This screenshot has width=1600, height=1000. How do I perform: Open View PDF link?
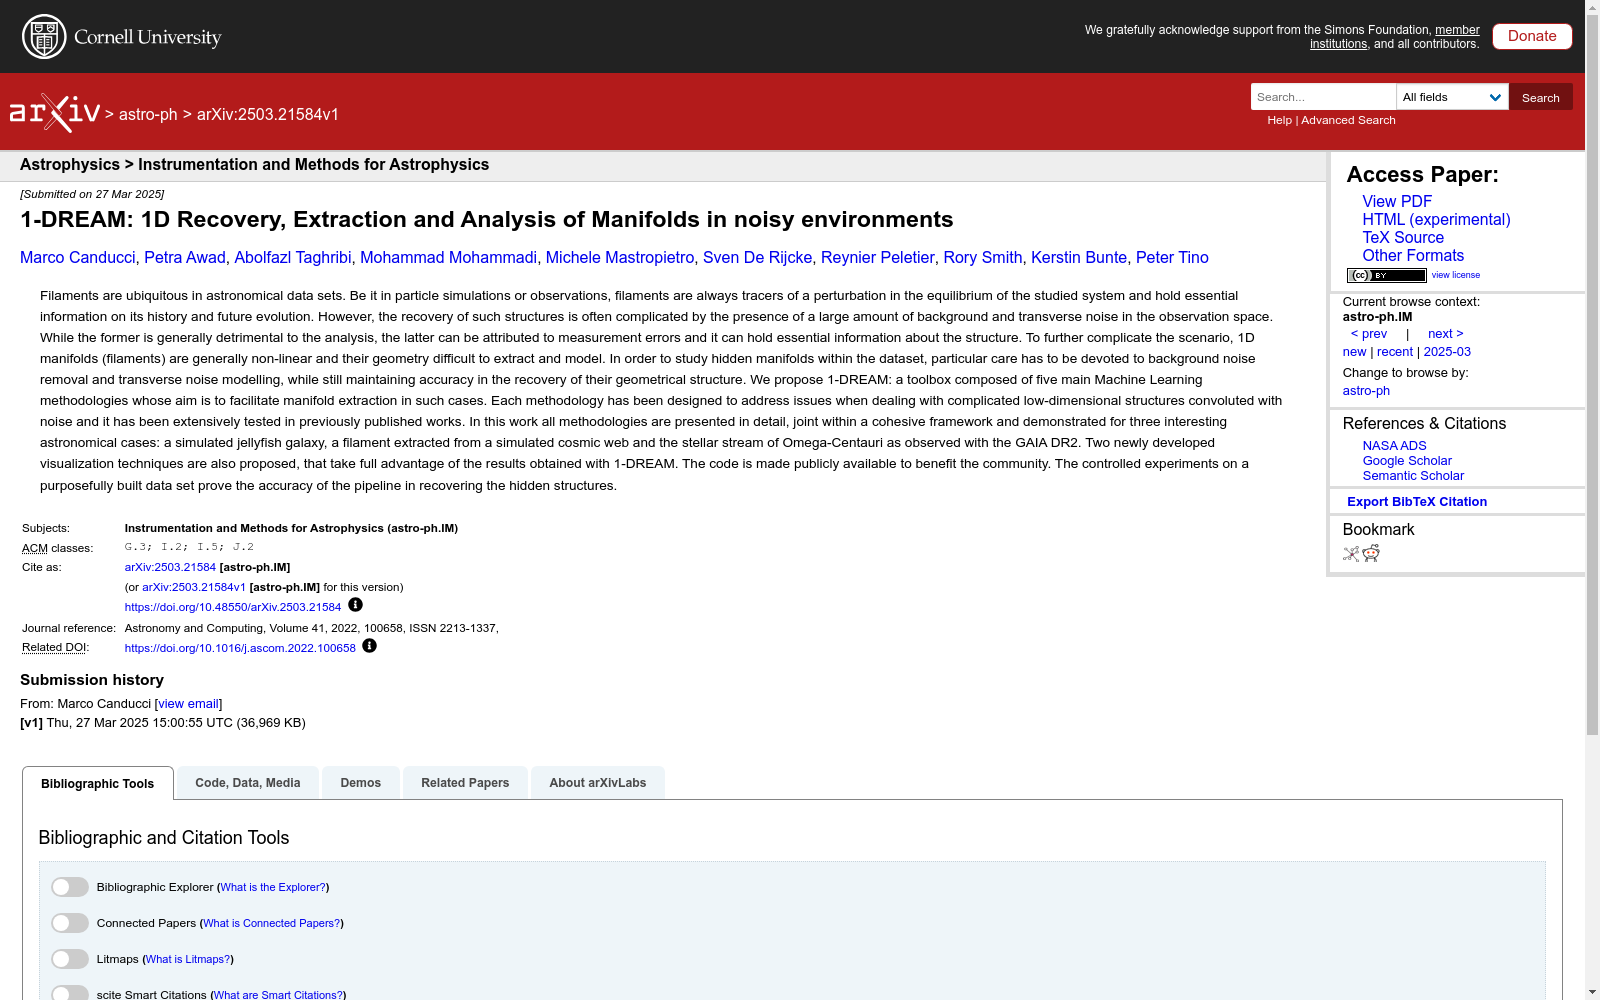1397,201
